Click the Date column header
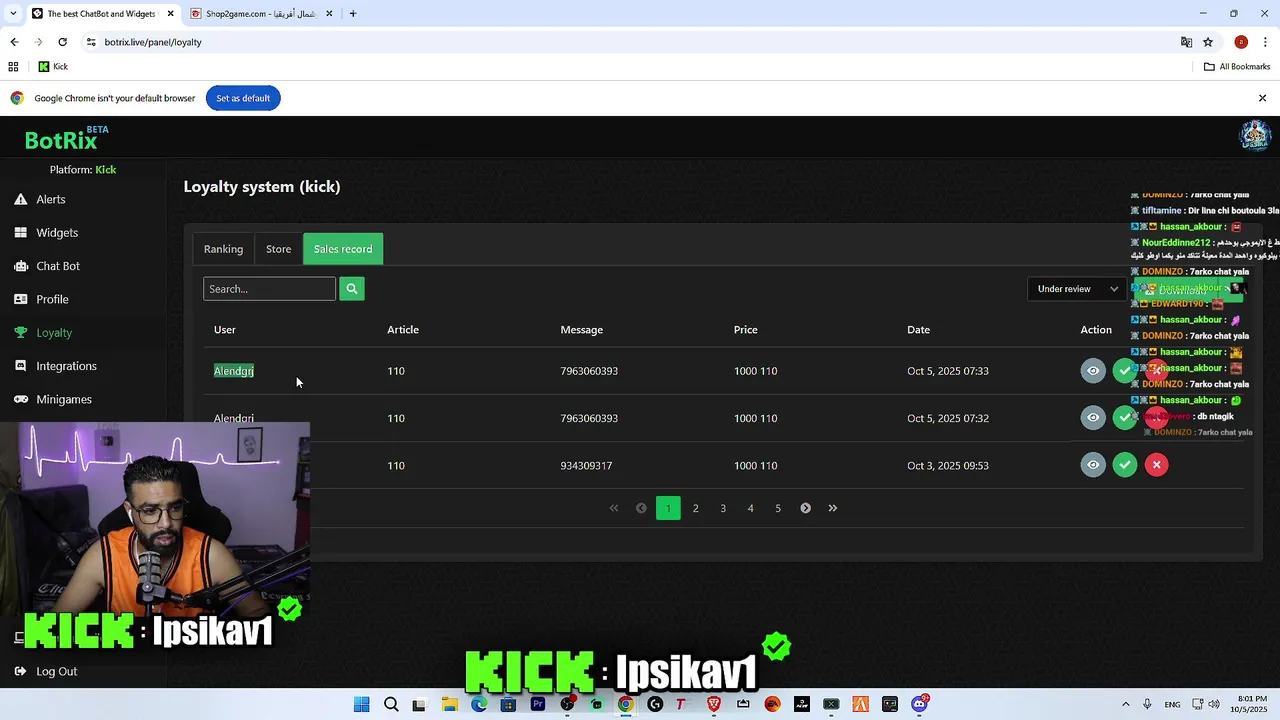 918,330
